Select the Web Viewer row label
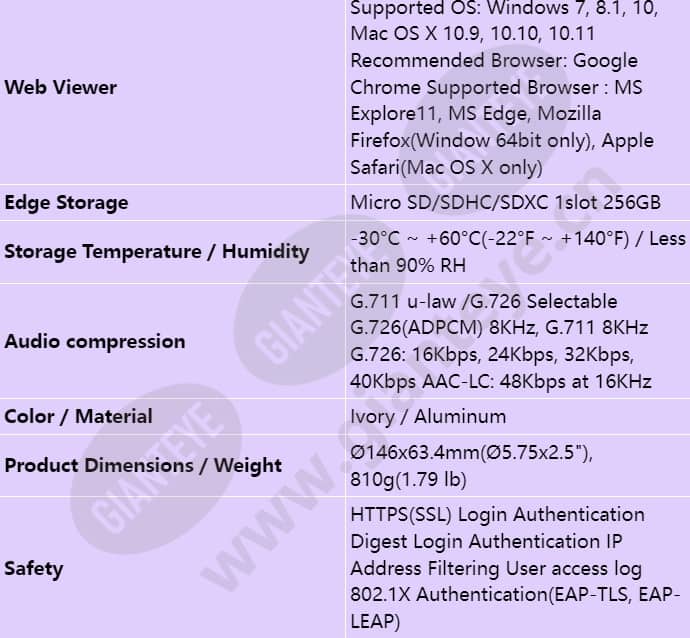This screenshot has height=638, width=690. (x=61, y=87)
